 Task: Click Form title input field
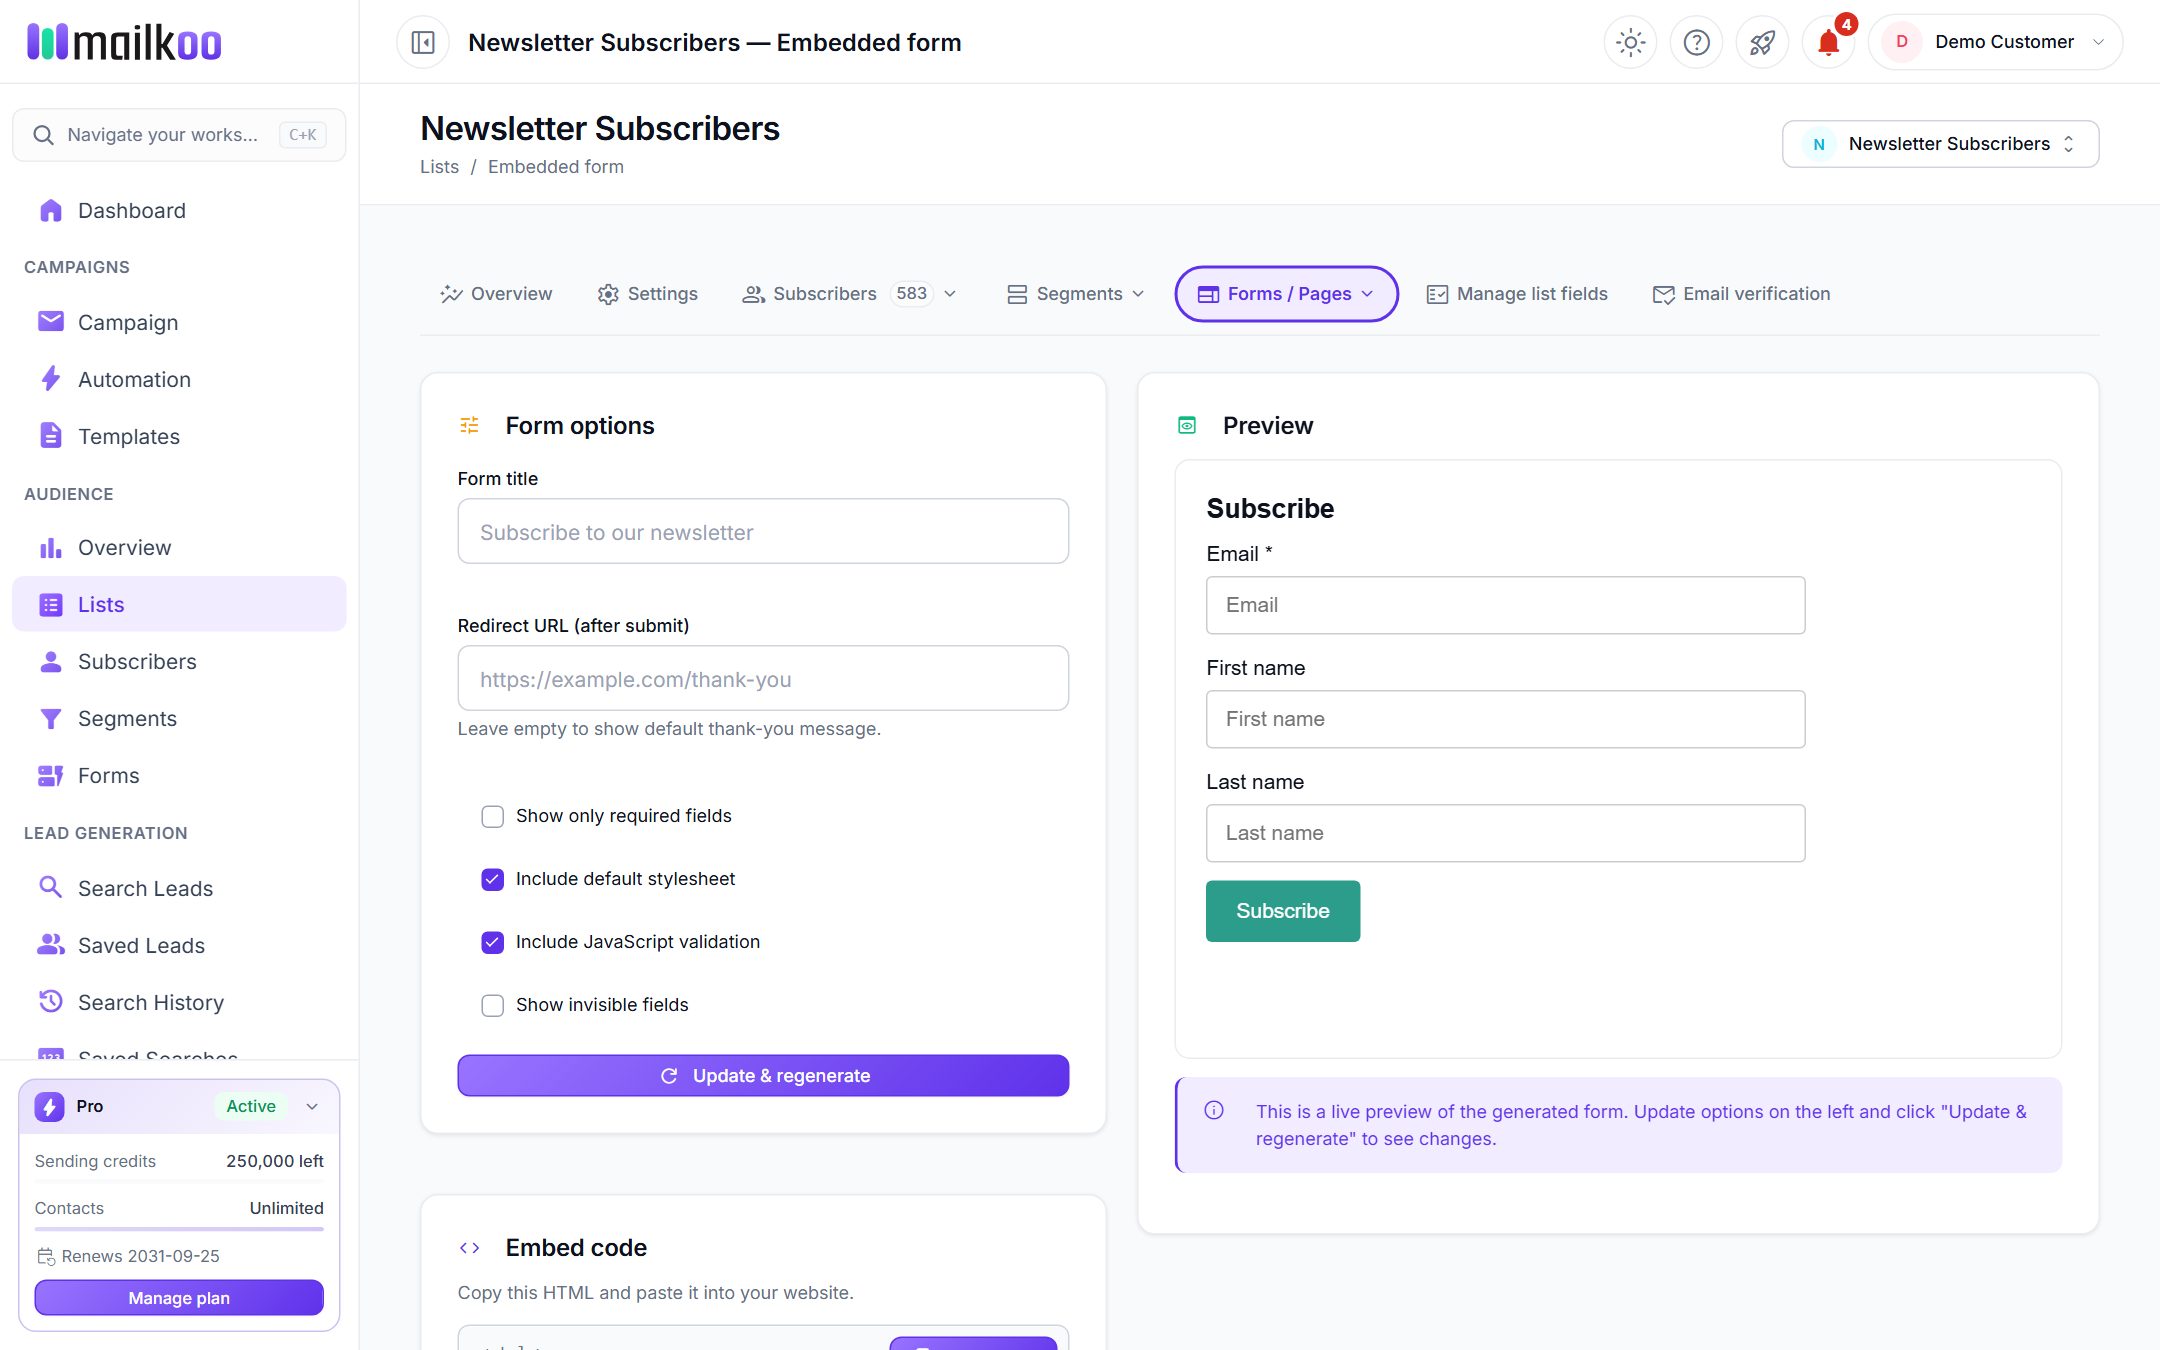coord(763,532)
